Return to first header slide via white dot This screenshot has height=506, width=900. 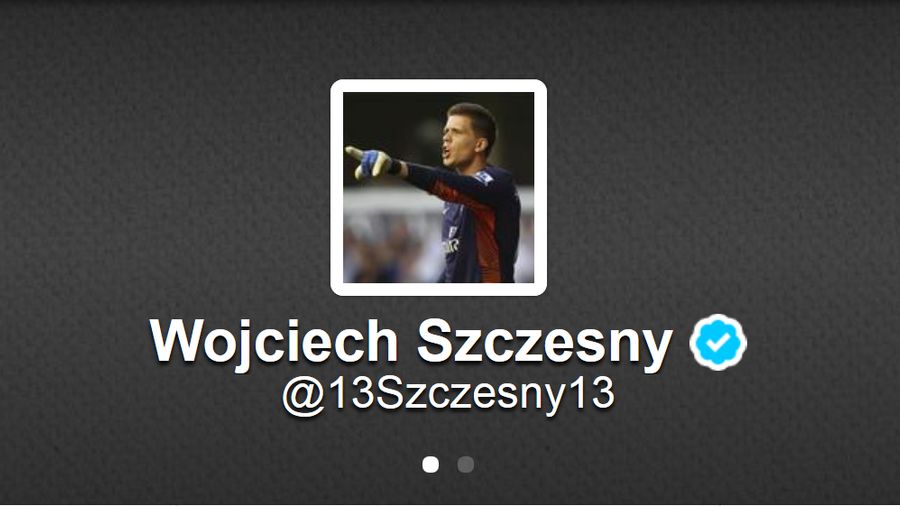tap(430, 464)
